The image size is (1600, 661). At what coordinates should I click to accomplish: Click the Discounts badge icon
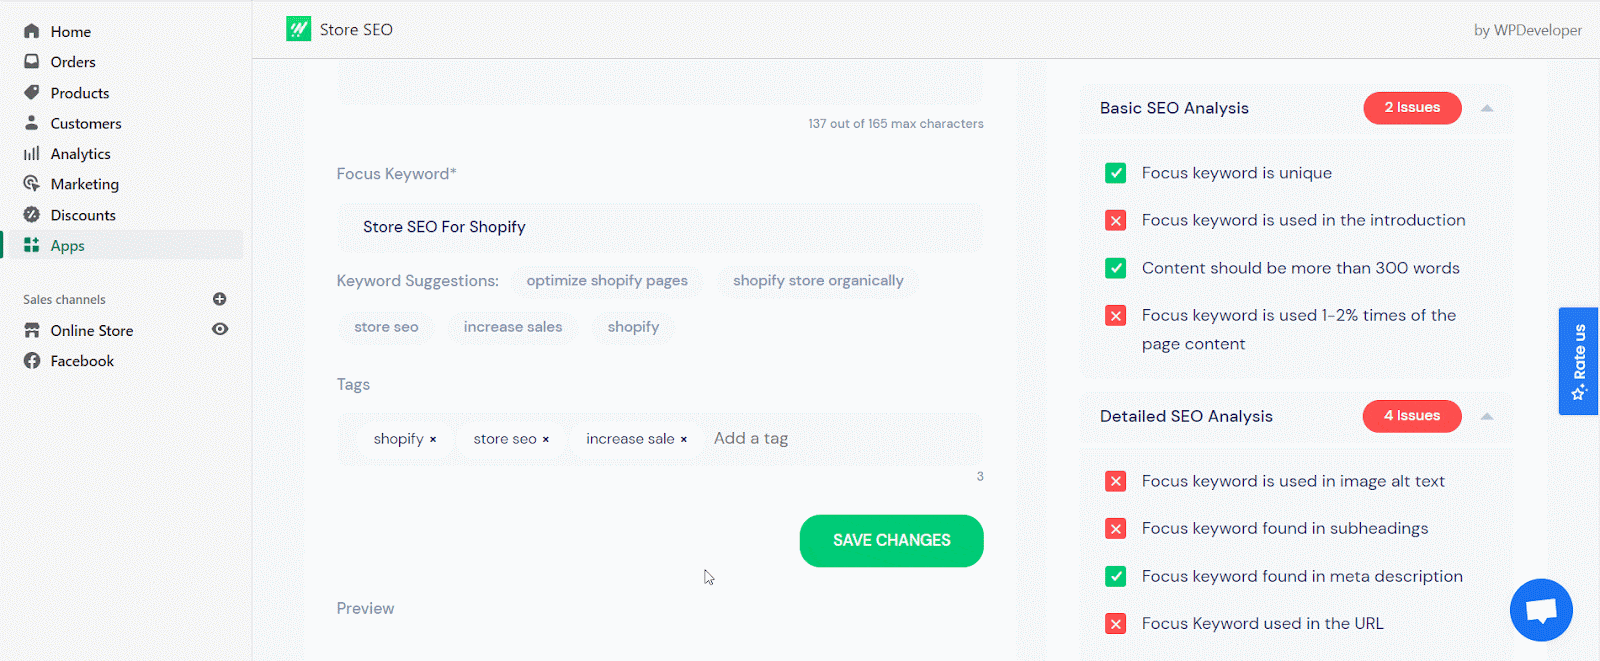pyautogui.click(x=32, y=214)
